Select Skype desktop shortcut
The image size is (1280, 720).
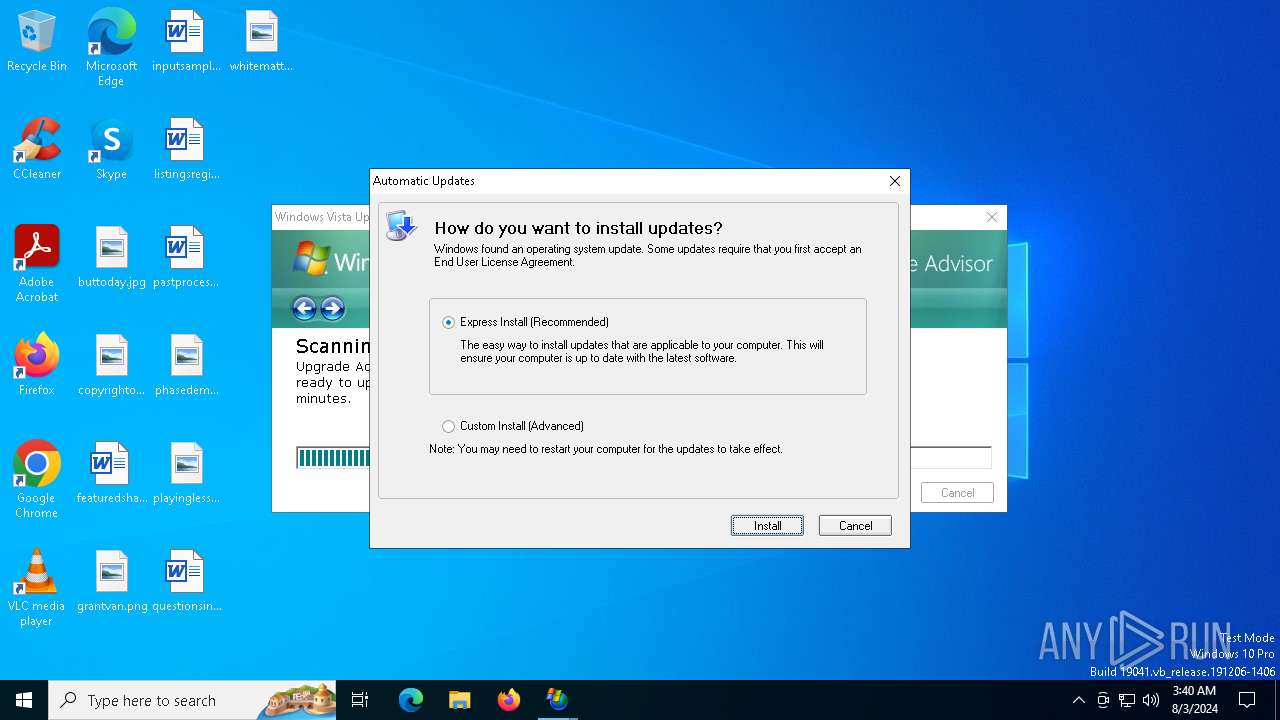111,150
